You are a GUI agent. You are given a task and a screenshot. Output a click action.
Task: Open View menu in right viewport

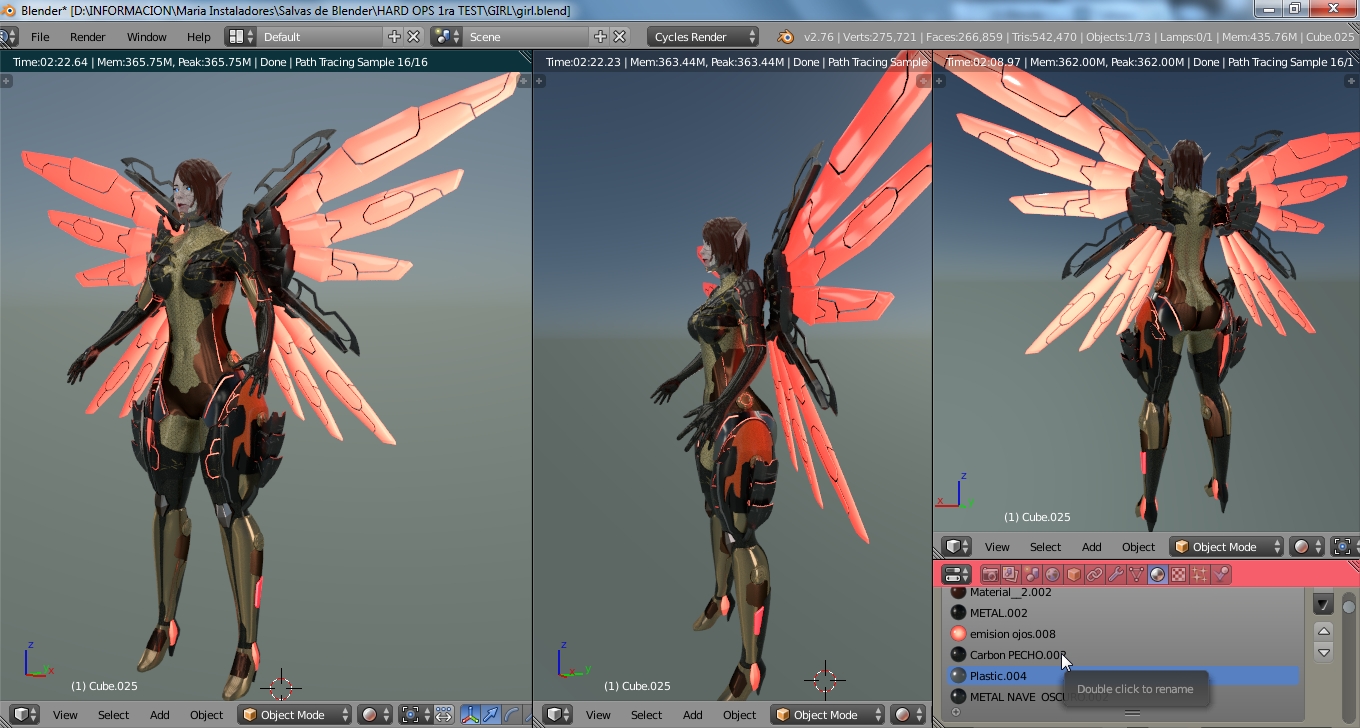pyautogui.click(x=997, y=547)
